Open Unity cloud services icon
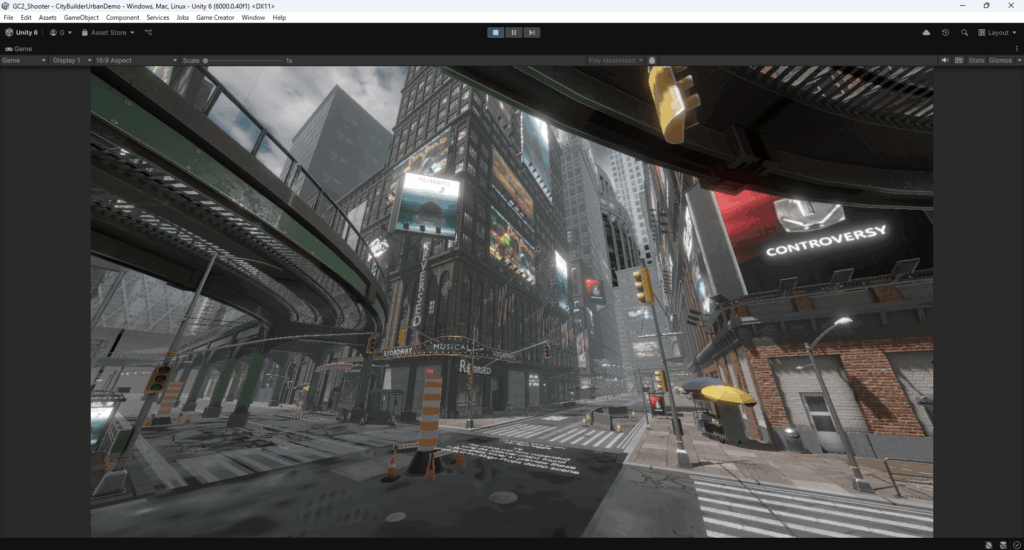Screen dimensions: 1024x550 pyautogui.click(x=926, y=32)
